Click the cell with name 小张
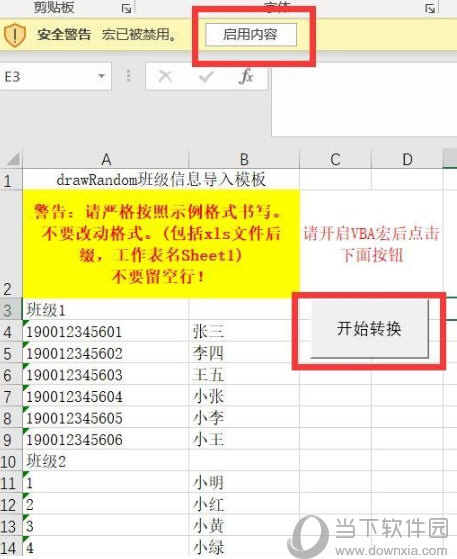The width and height of the screenshot is (457, 559). click(244, 396)
